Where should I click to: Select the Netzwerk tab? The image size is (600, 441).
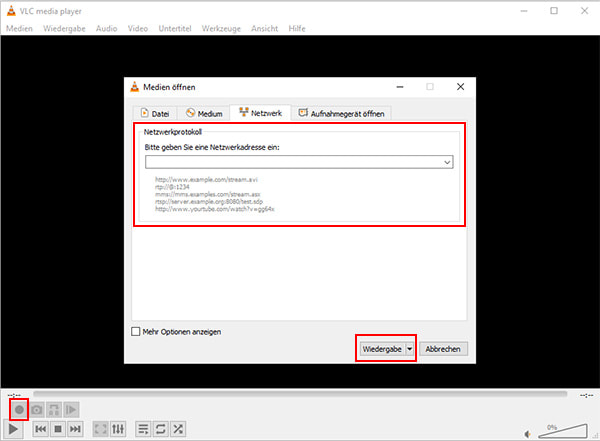[260, 113]
